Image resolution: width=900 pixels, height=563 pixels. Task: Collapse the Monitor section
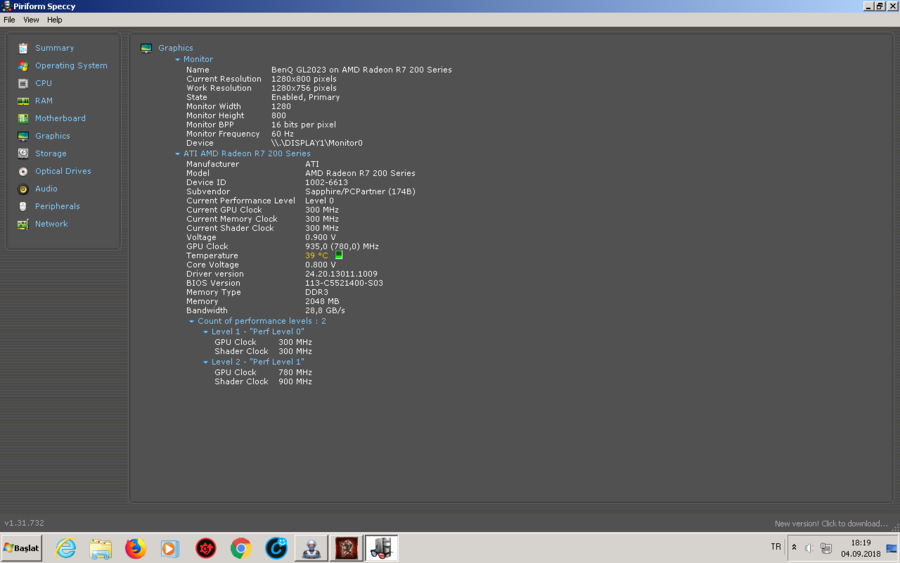177,60
